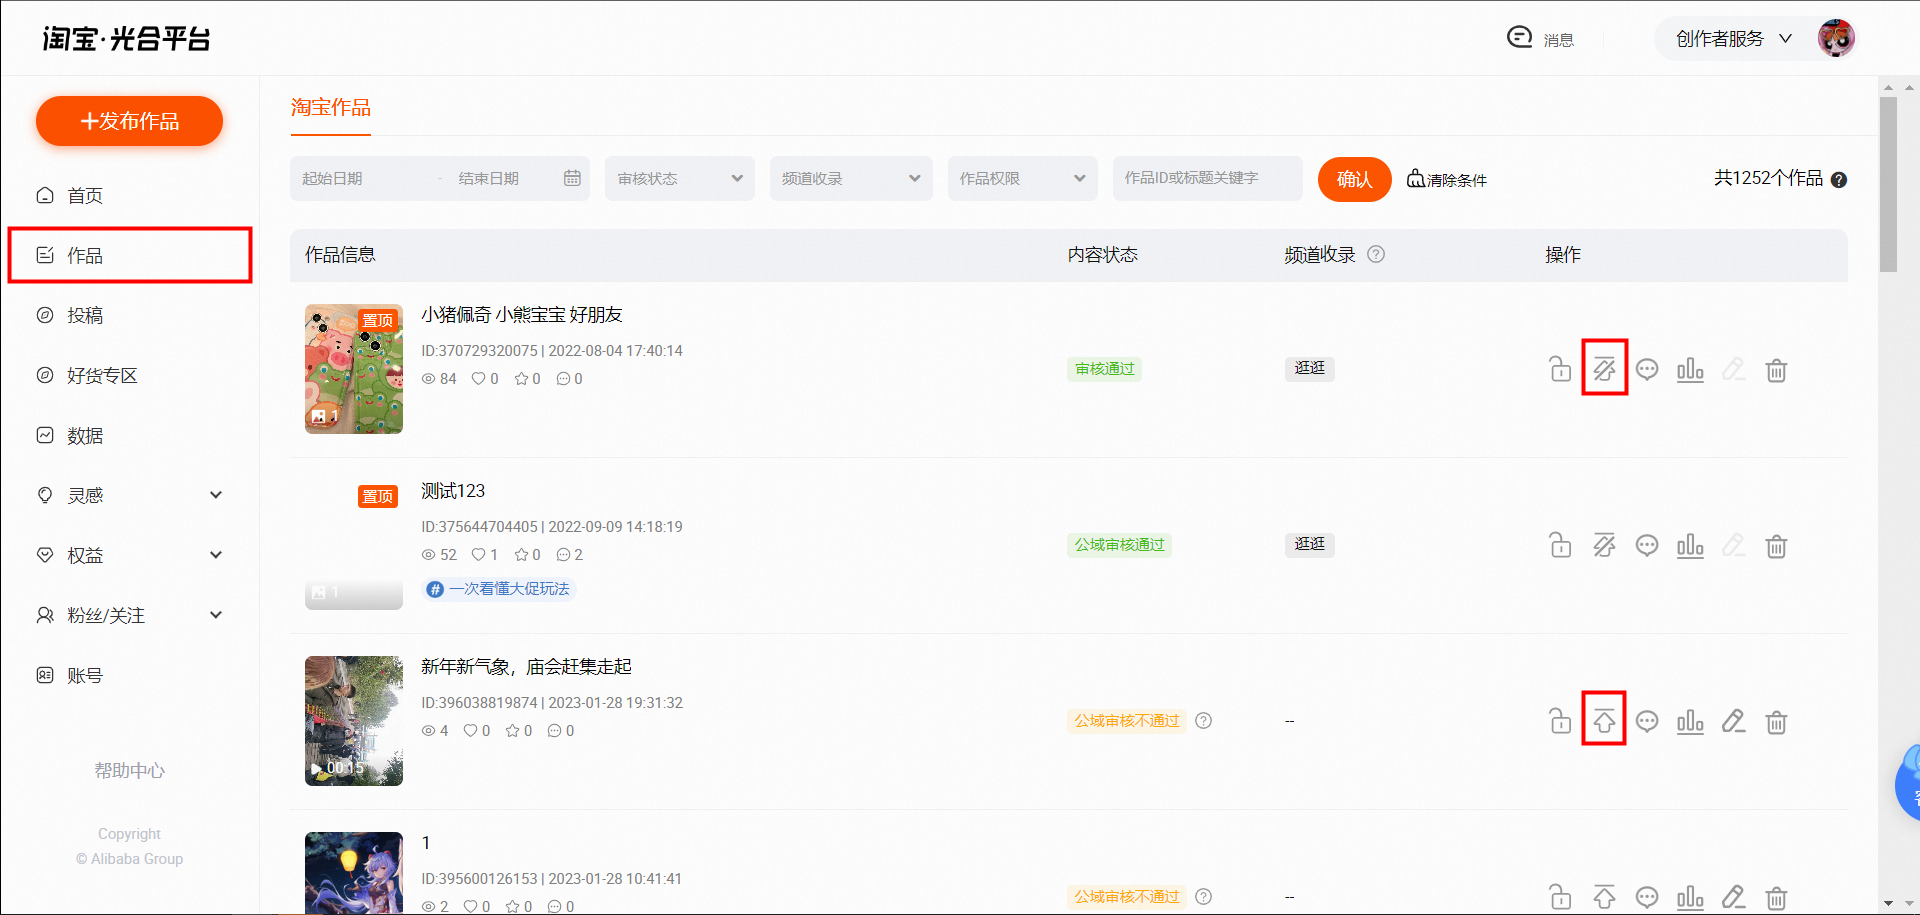Delete the 测试123 work

(1776, 545)
